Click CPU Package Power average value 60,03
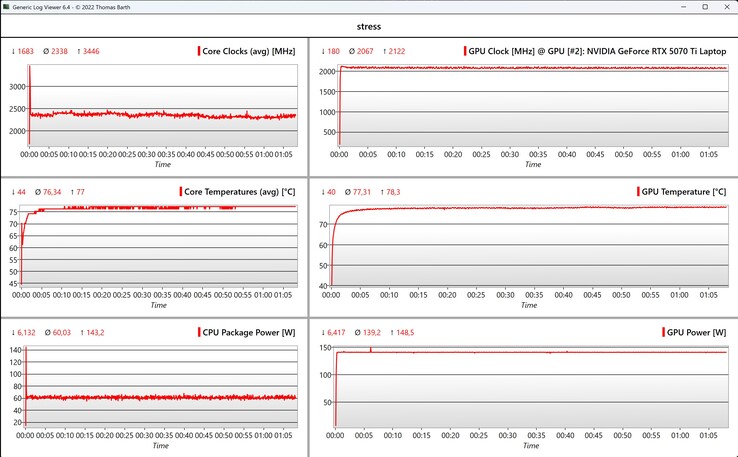Image resolution: width=738 pixels, height=457 pixels. tap(62, 333)
